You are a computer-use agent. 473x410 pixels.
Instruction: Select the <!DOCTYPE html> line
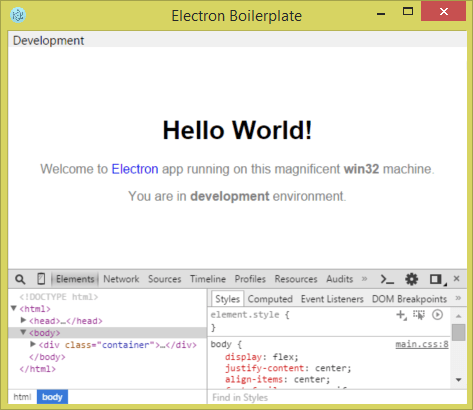(59, 297)
